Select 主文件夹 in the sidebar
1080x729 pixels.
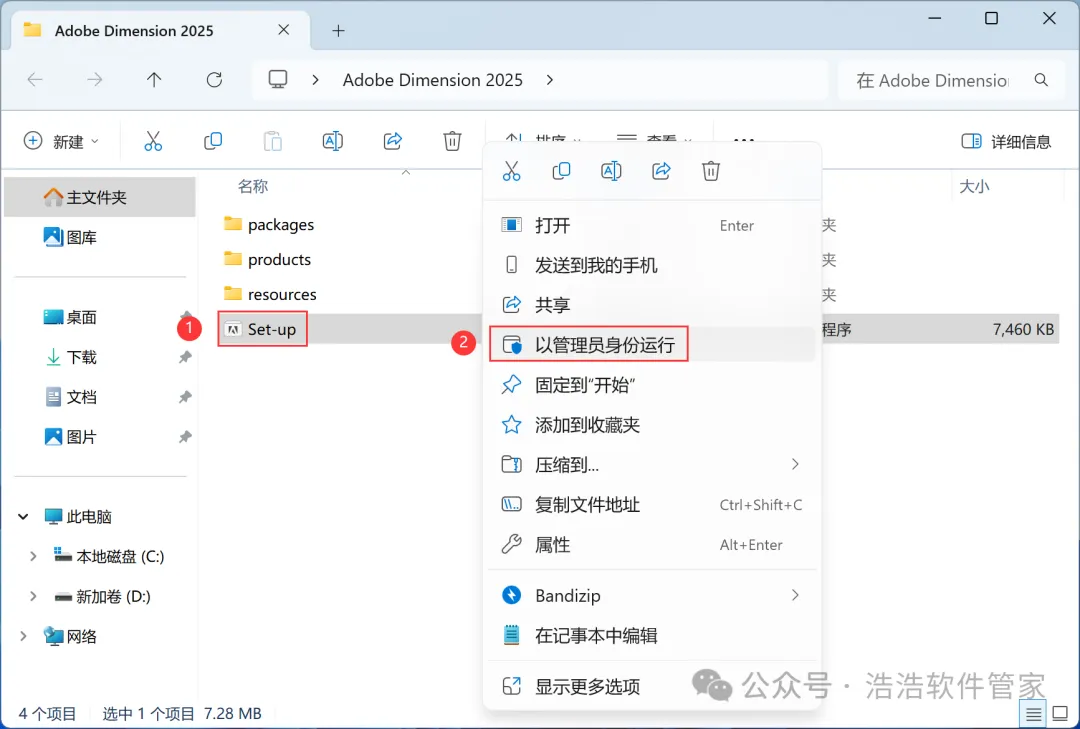[100, 197]
